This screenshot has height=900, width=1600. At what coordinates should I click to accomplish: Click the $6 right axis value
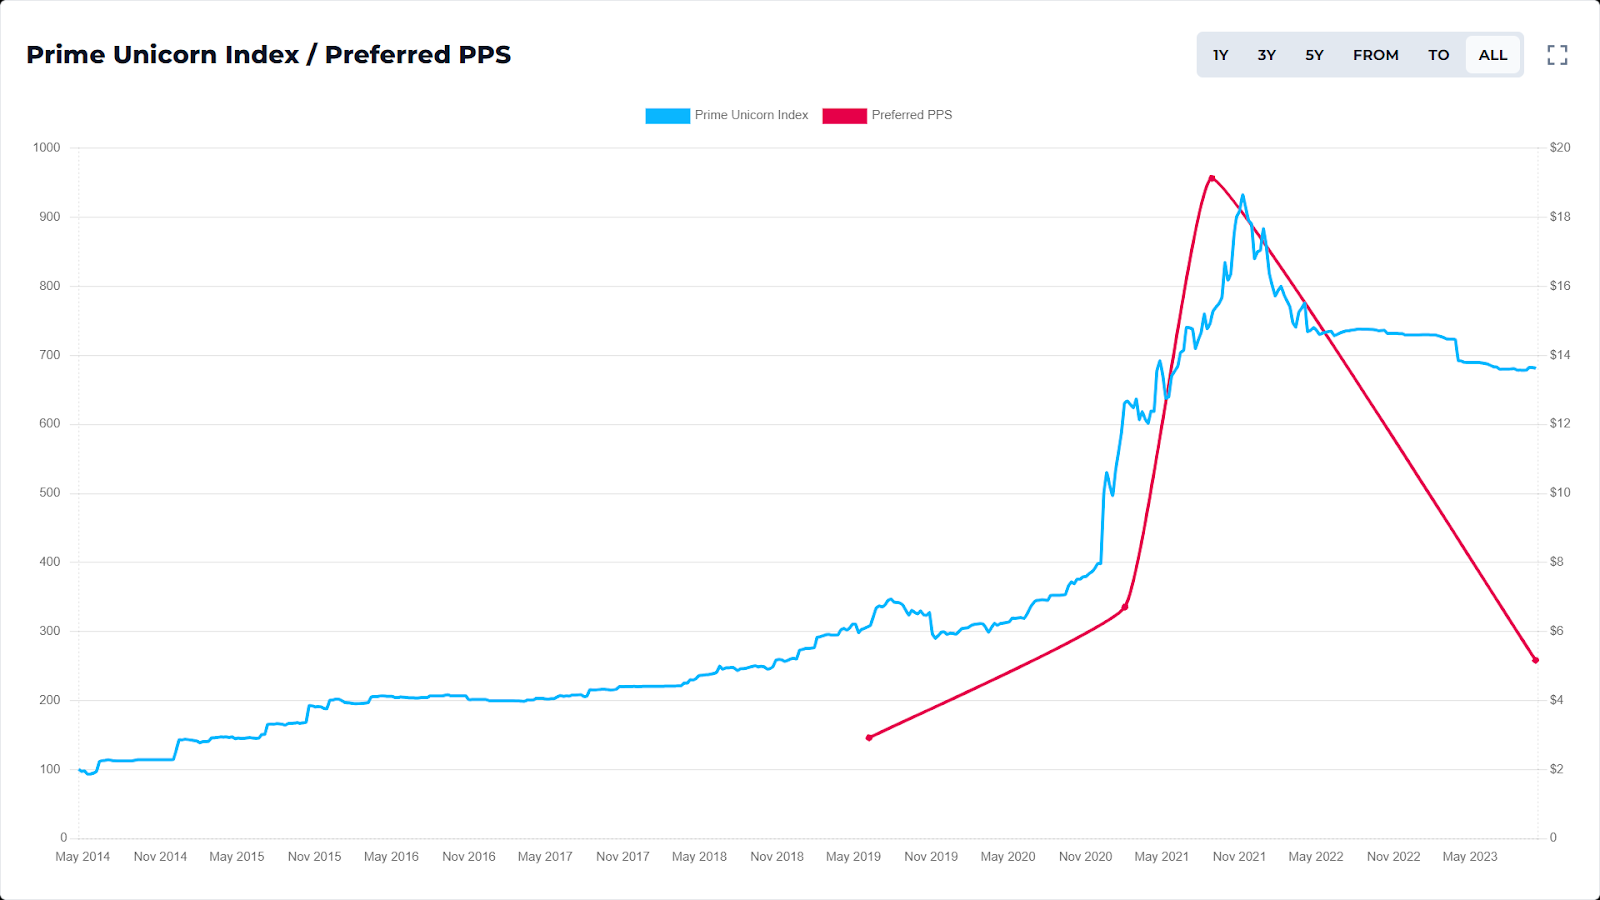click(x=1557, y=631)
